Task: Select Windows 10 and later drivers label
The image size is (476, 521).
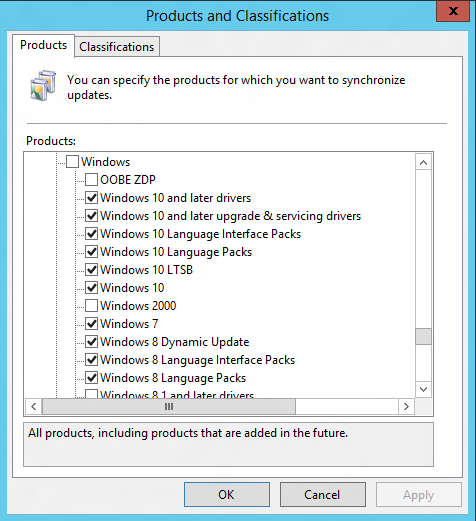Action: (x=175, y=198)
